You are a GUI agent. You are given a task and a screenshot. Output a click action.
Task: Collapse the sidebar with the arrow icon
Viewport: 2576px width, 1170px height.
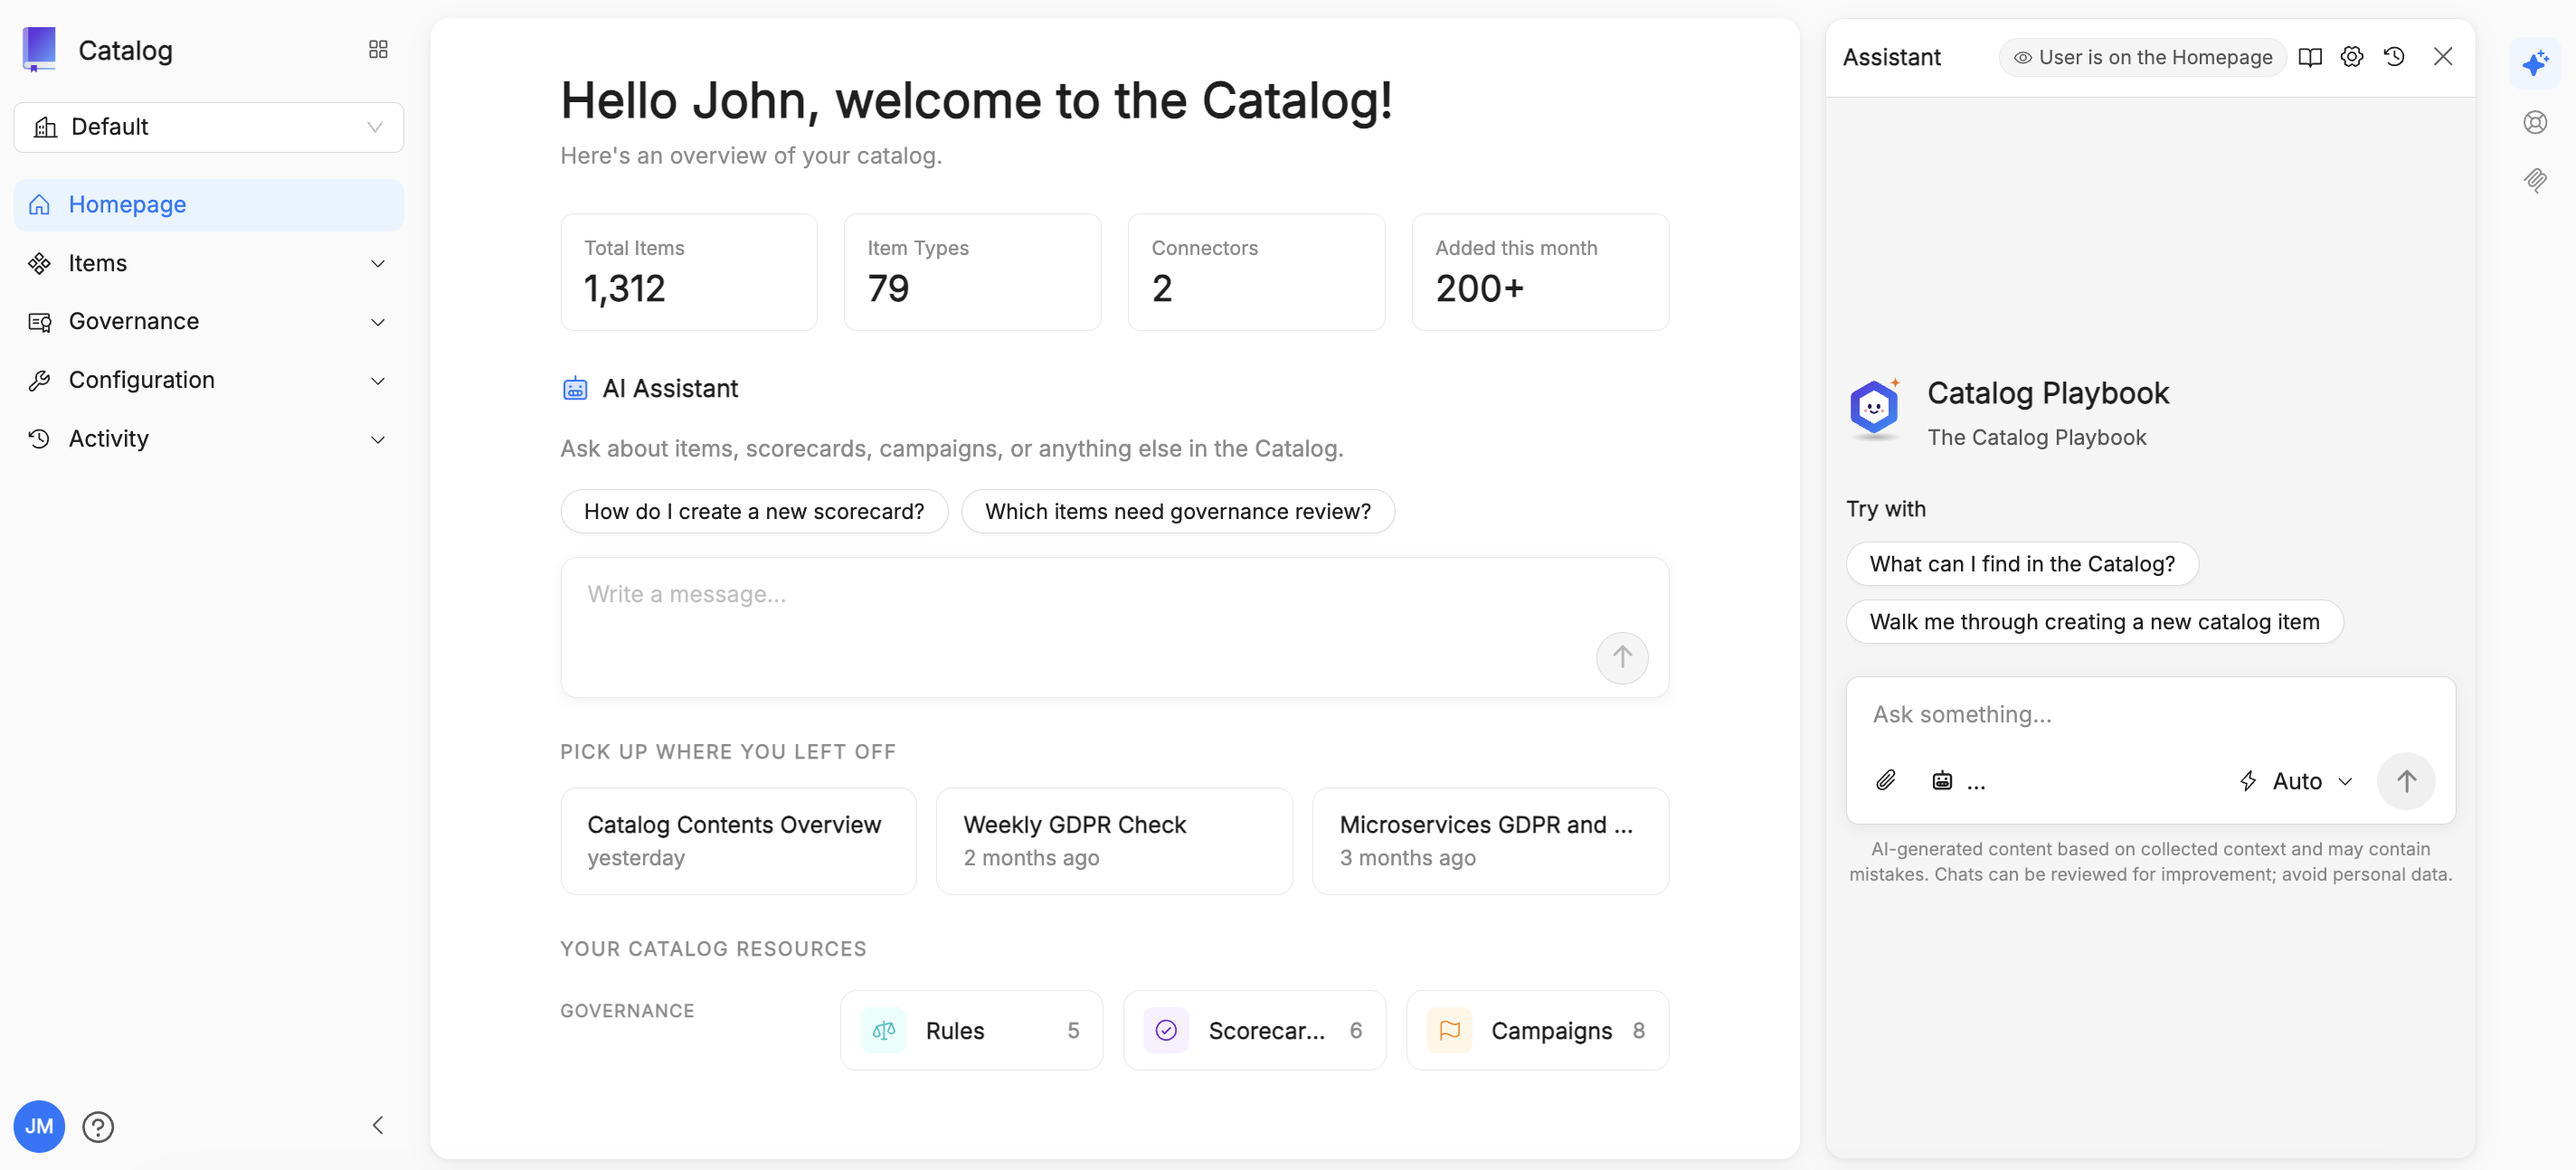point(378,1126)
